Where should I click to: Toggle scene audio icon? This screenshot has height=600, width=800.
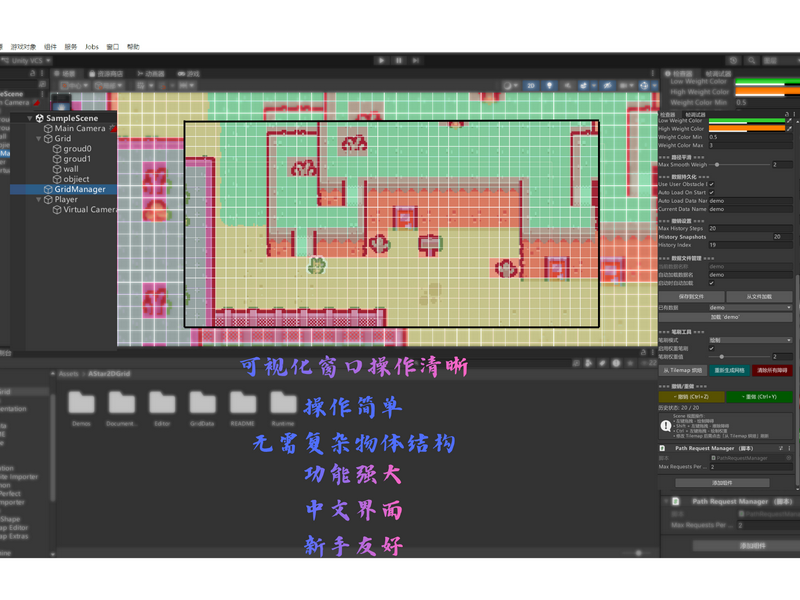[x=567, y=86]
